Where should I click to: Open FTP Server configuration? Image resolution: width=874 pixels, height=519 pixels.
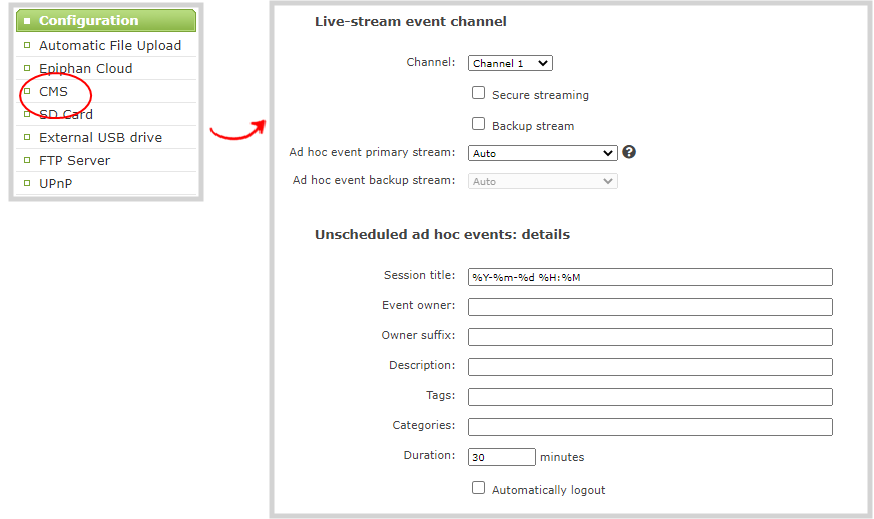tap(75, 161)
